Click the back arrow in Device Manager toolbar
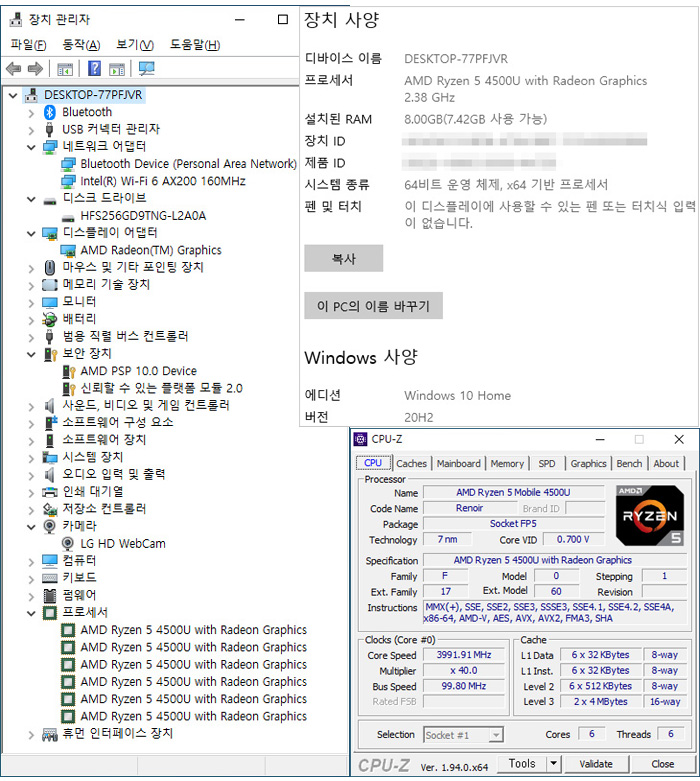Viewport: 700px width, 781px height. [13, 69]
